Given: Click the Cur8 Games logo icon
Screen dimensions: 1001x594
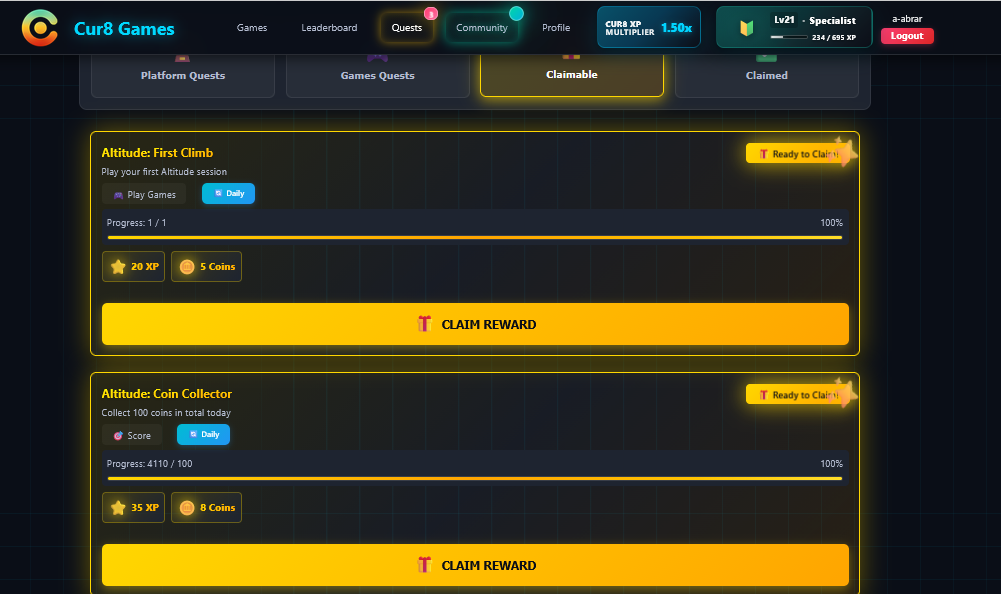Looking at the screenshot, I should (x=40, y=28).
